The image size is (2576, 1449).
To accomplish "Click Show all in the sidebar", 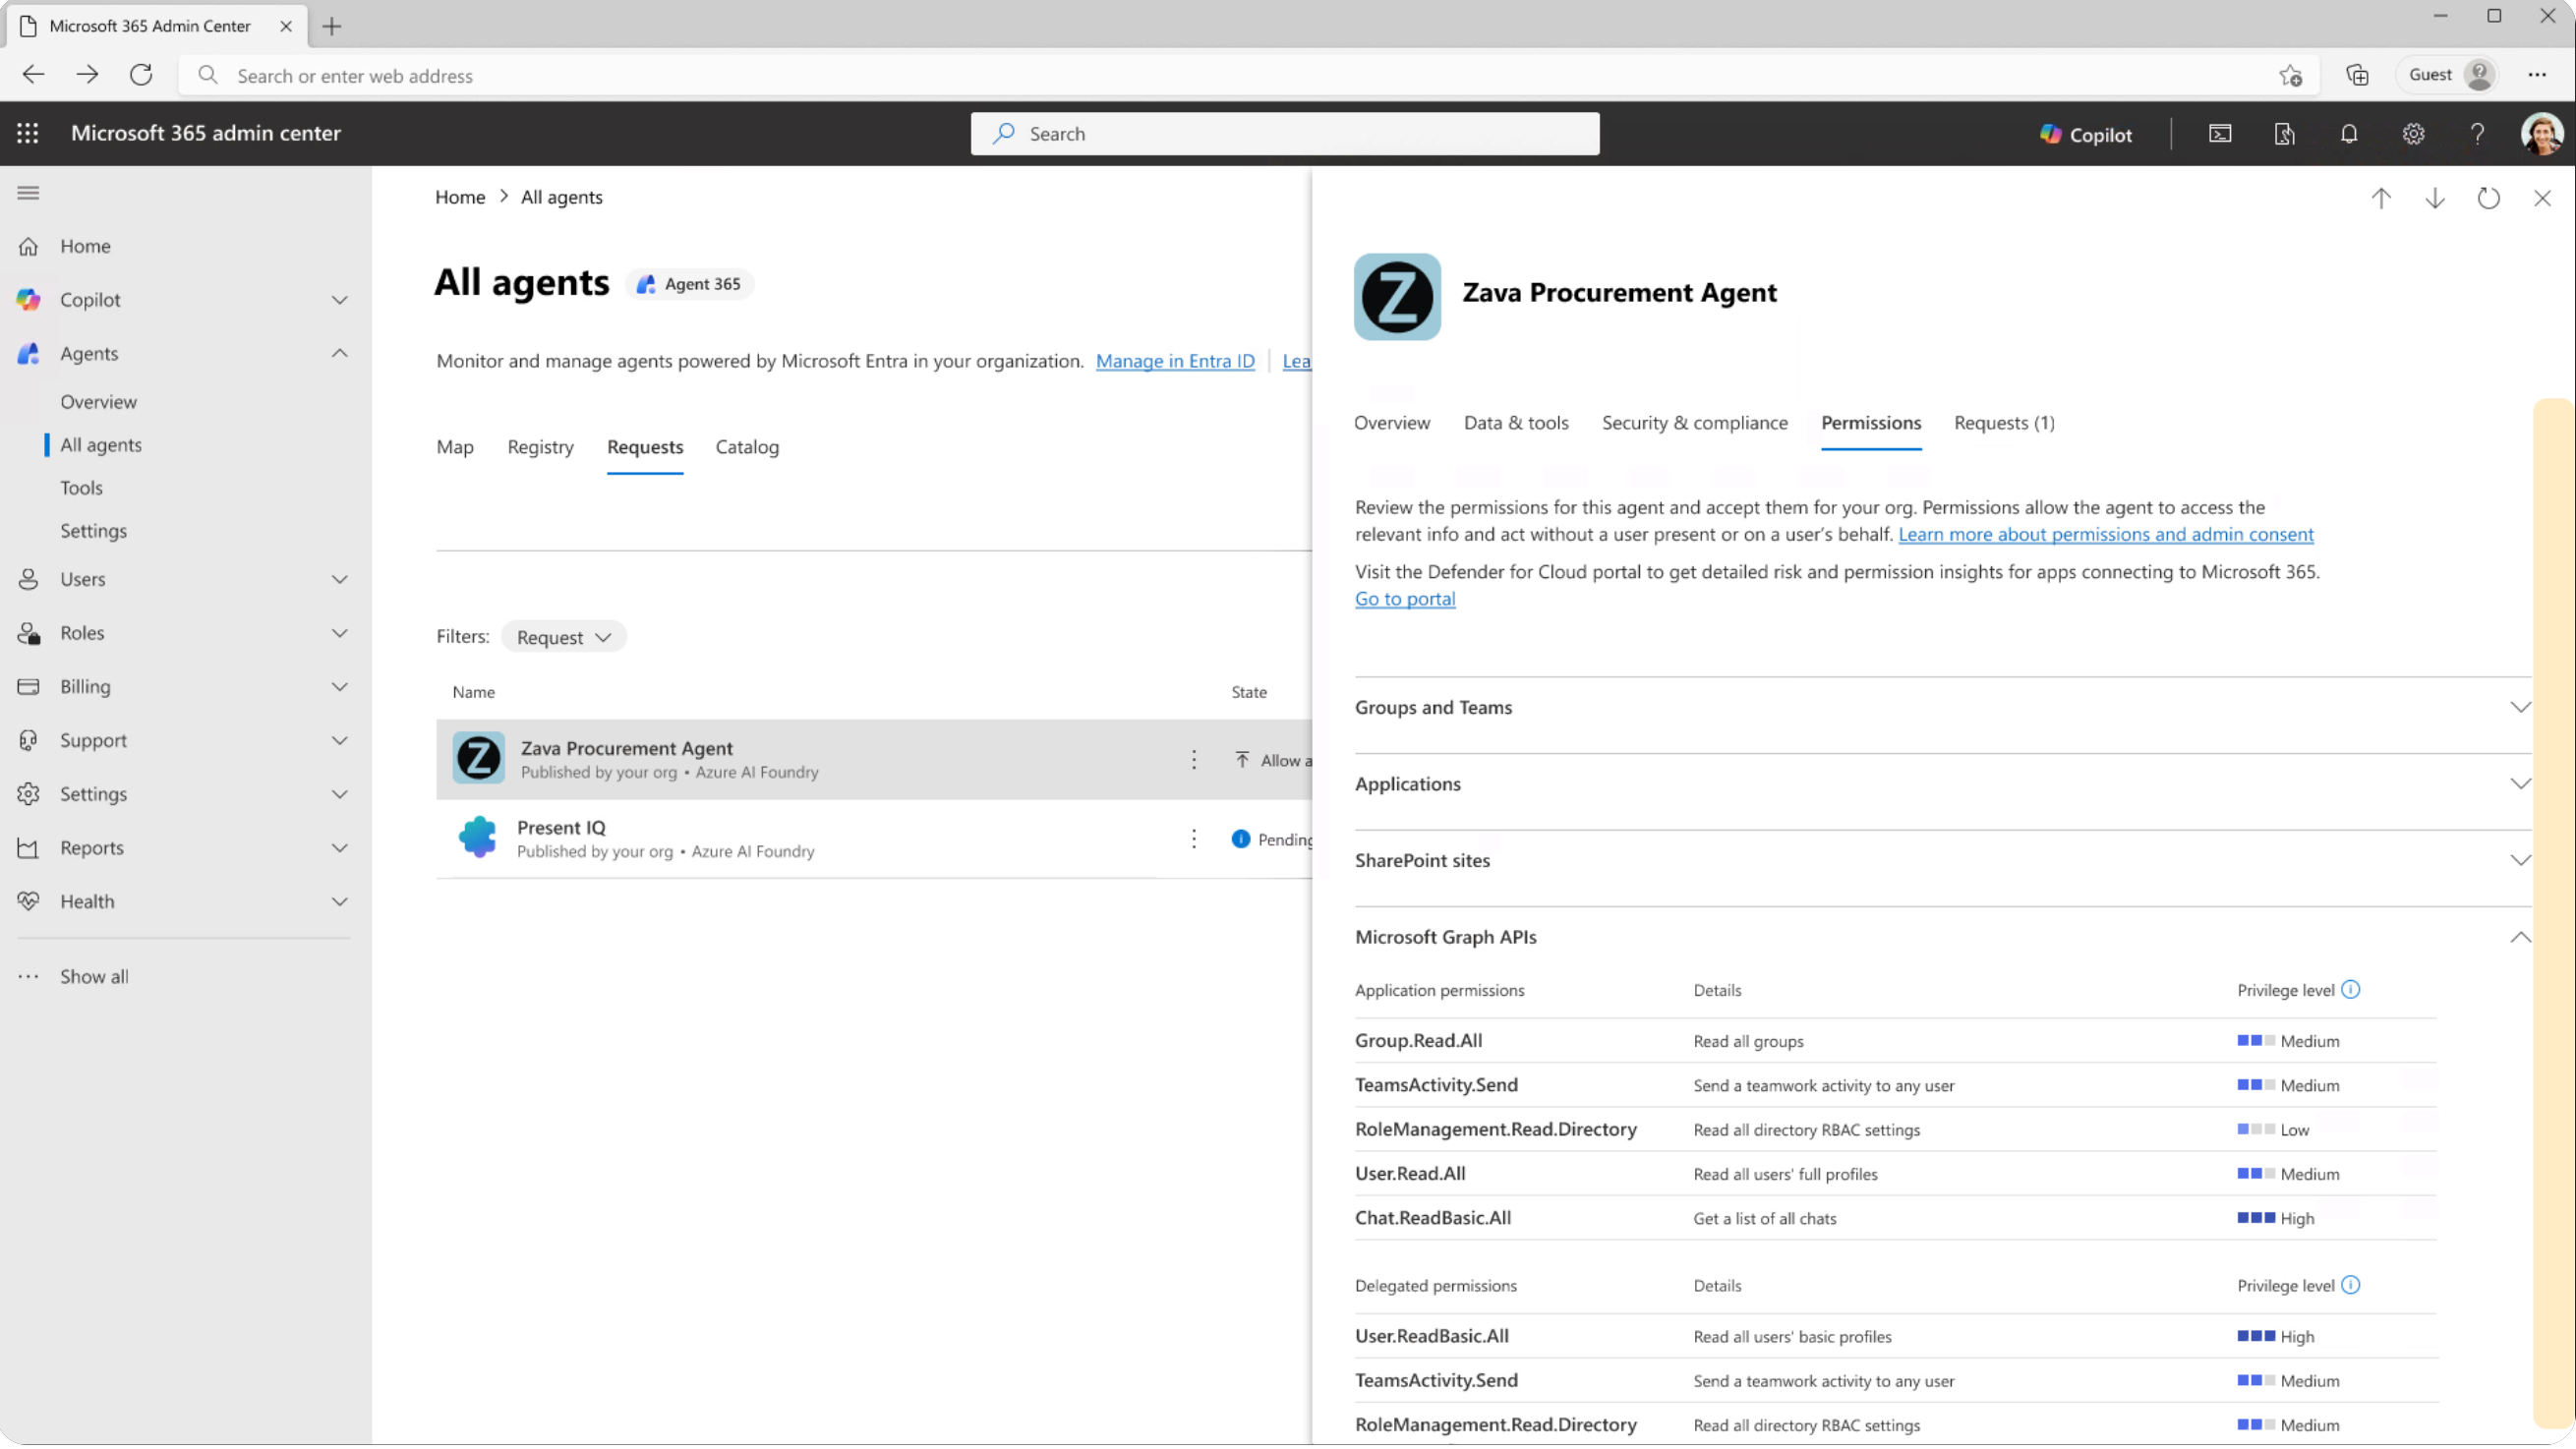I will point(94,977).
